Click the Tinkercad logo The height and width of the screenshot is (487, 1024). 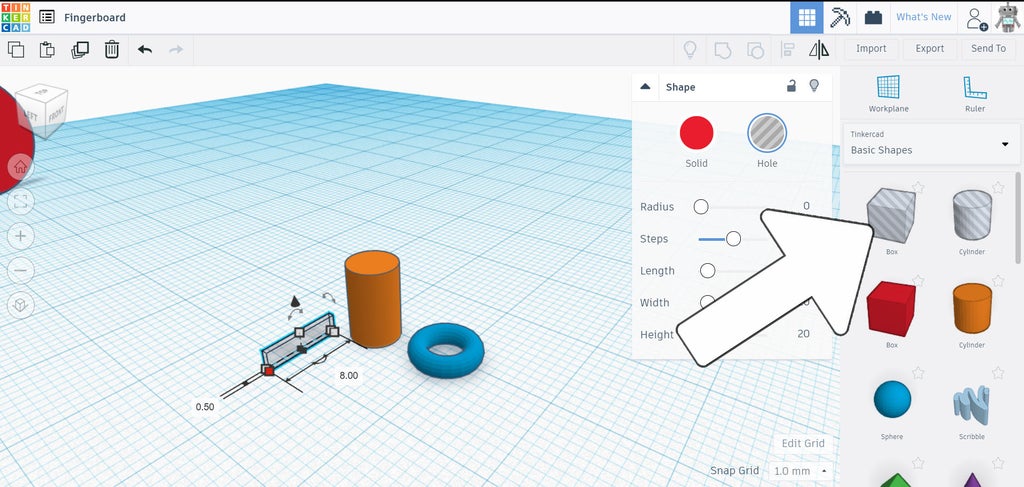(x=16, y=17)
